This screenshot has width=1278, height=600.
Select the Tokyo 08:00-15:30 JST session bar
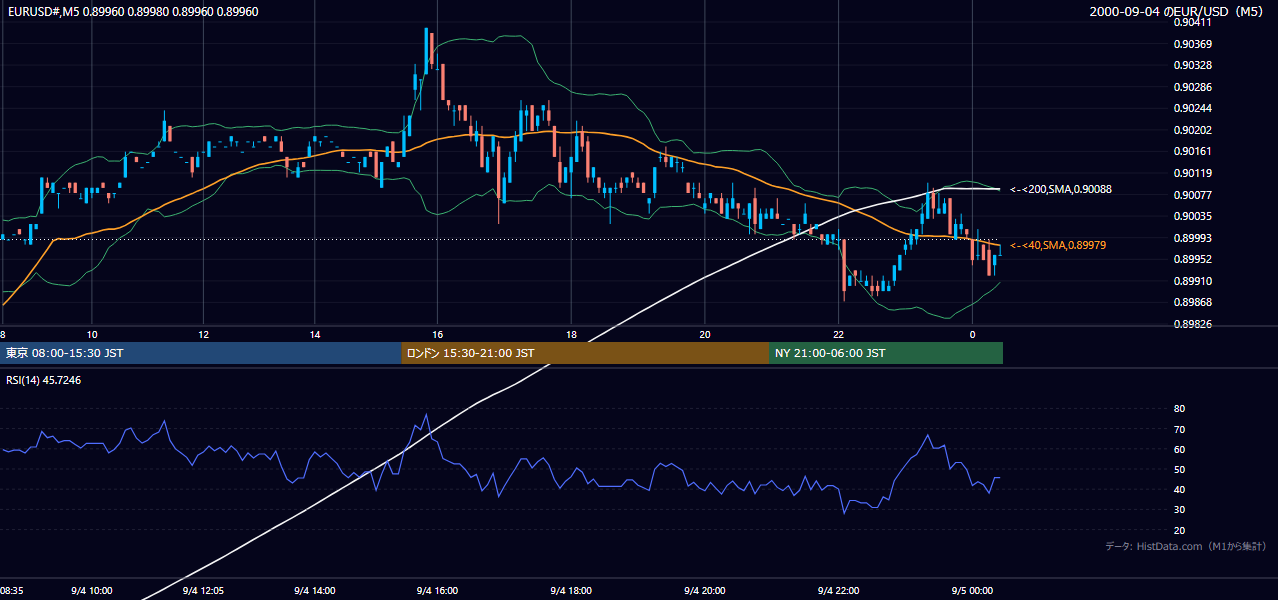pyautogui.click(x=201, y=353)
